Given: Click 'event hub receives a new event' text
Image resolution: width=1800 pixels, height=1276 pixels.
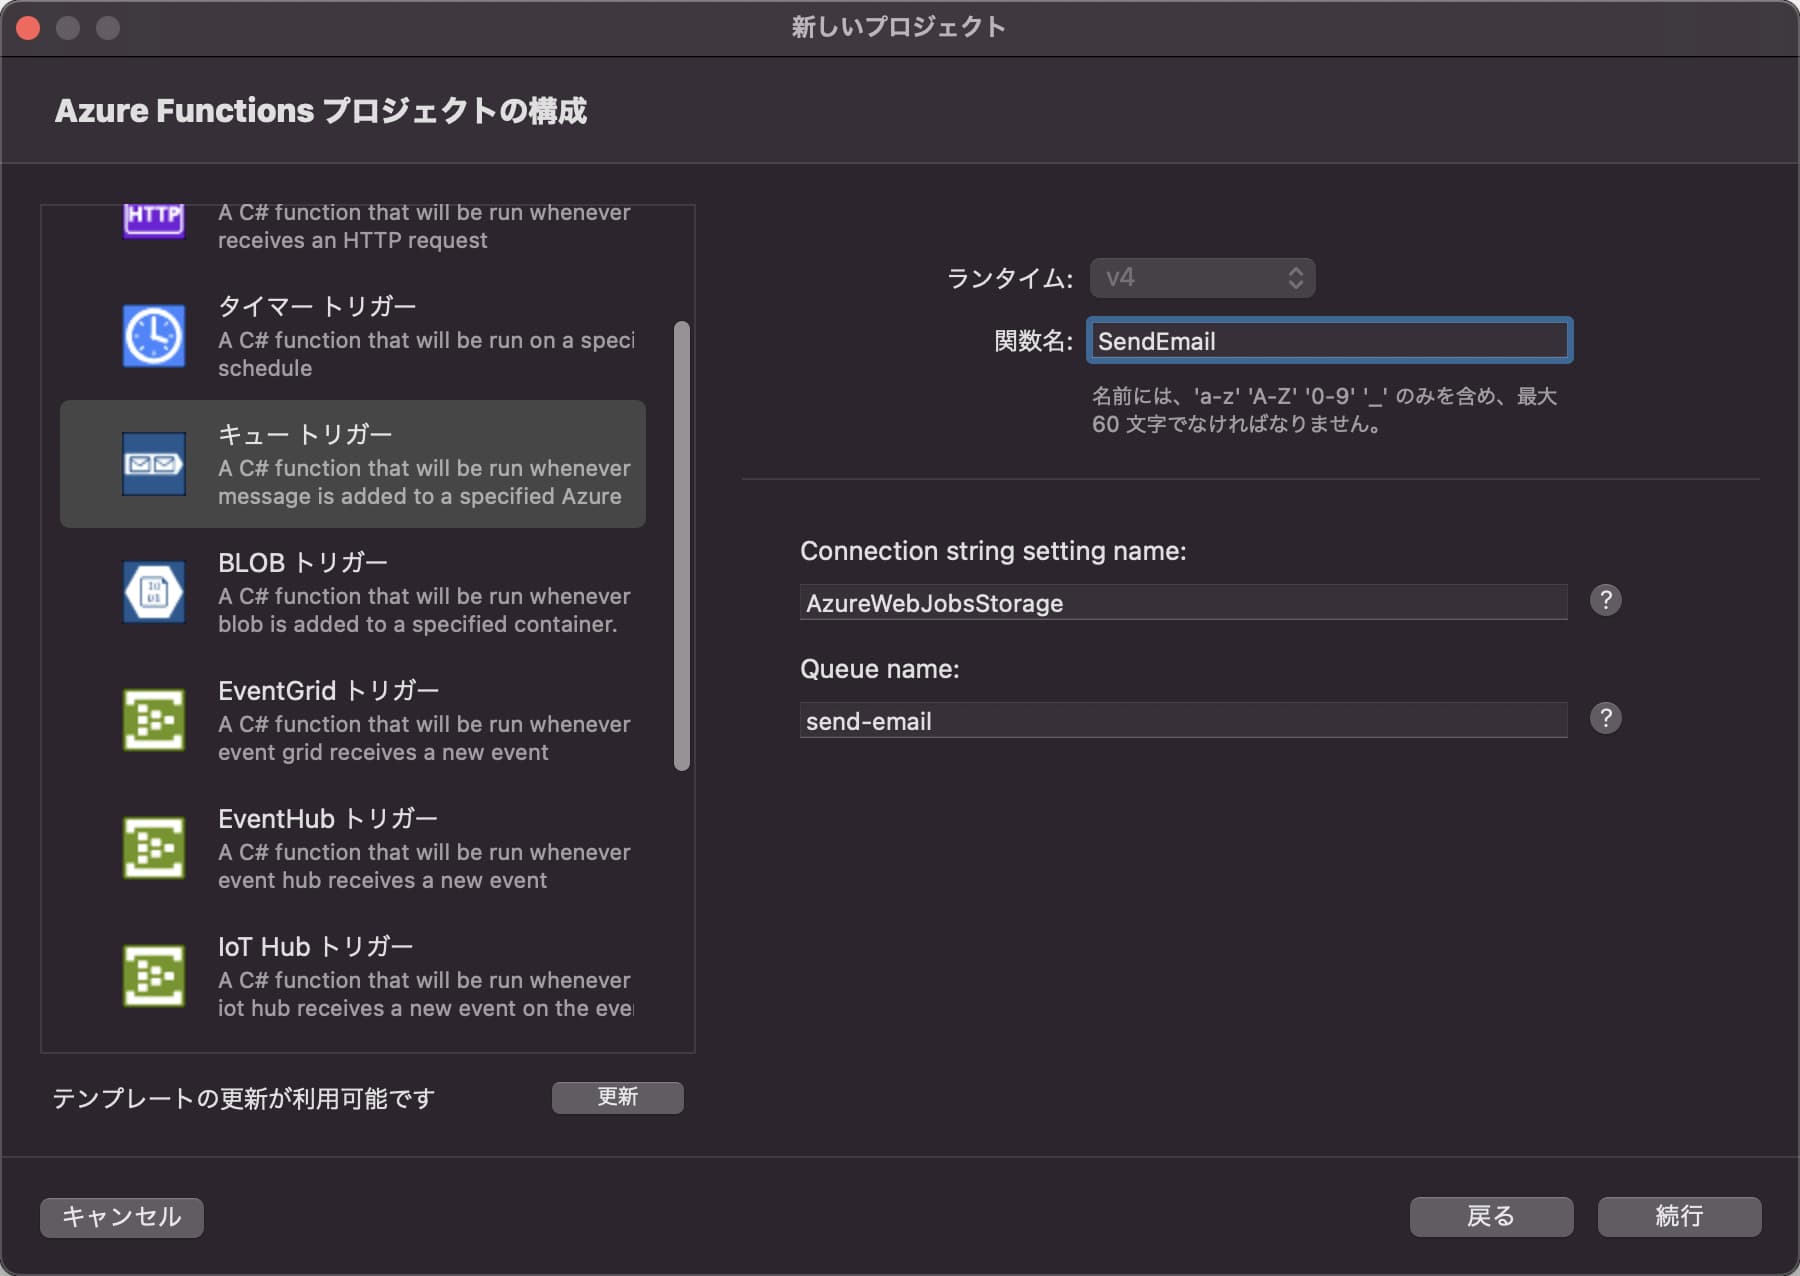Looking at the screenshot, I should (x=382, y=881).
